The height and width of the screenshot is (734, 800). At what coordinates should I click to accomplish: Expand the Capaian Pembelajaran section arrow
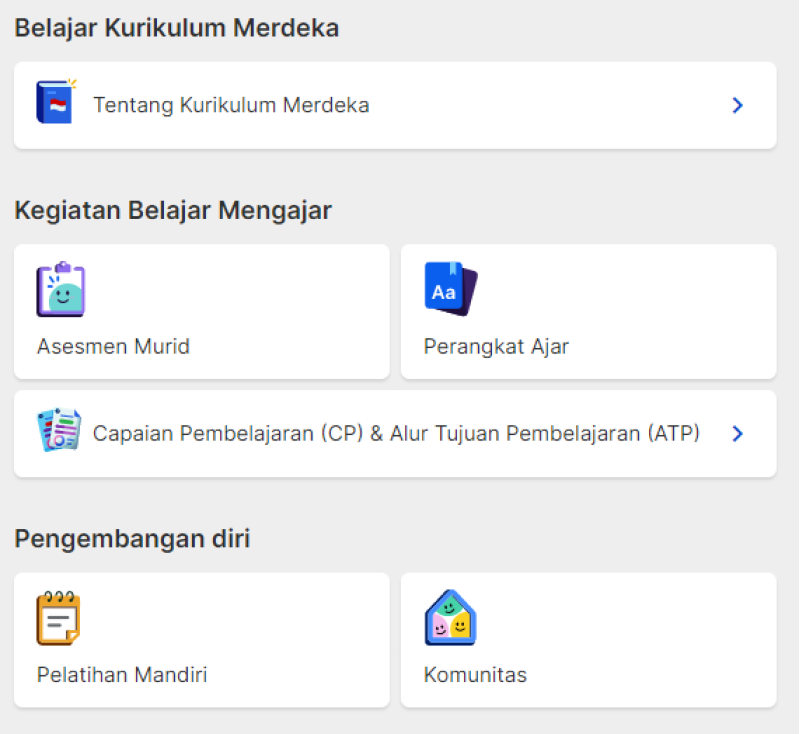737,433
